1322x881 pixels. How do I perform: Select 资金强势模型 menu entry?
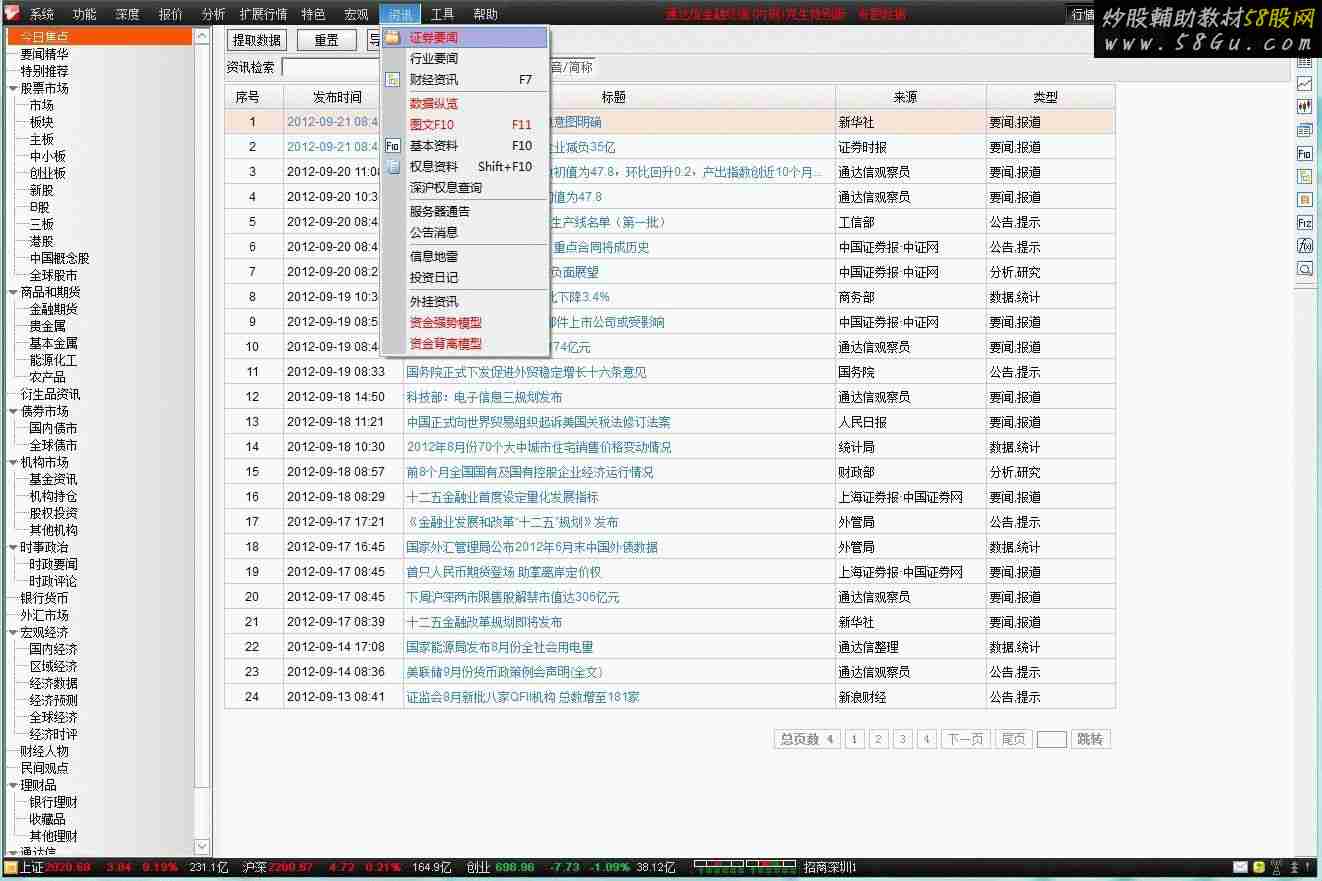[465, 322]
